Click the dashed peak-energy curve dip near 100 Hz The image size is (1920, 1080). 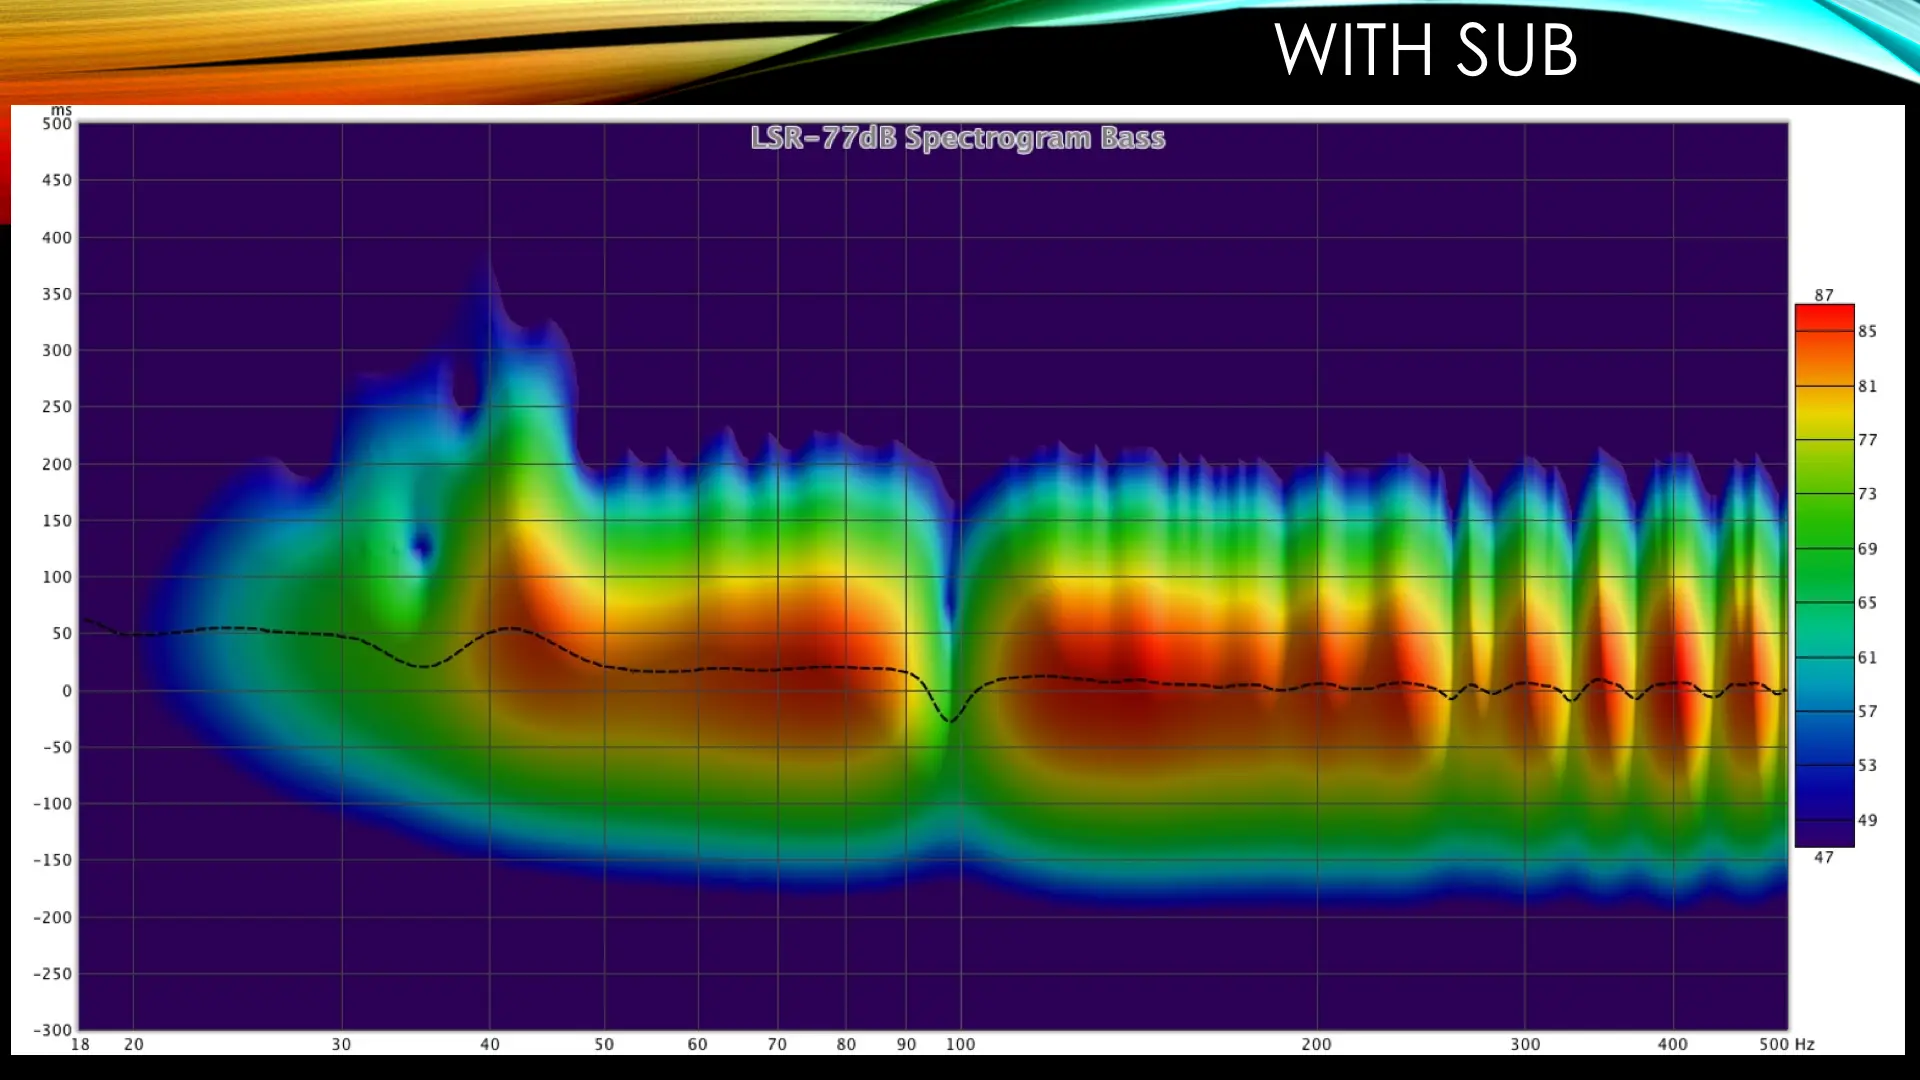pos(950,719)
